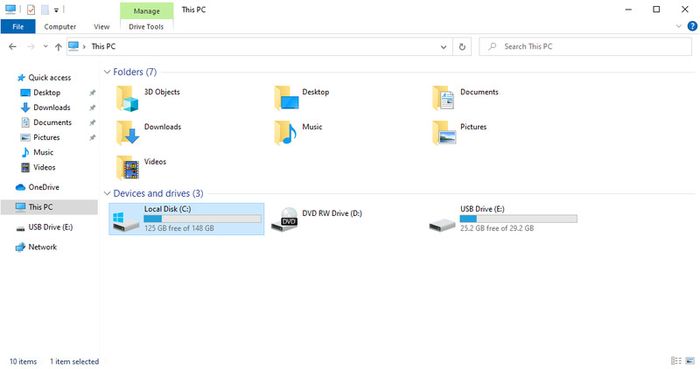Screen dimensions: 700x369
Task: Select USB Drive (E:) in navigation pane
Action: point(50,227)
